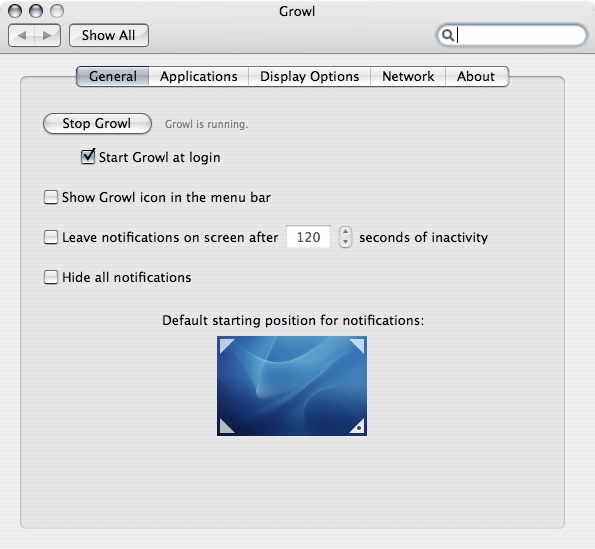
Task: Minimize the Growl preferences window
Action: click(x=36, y=11)
